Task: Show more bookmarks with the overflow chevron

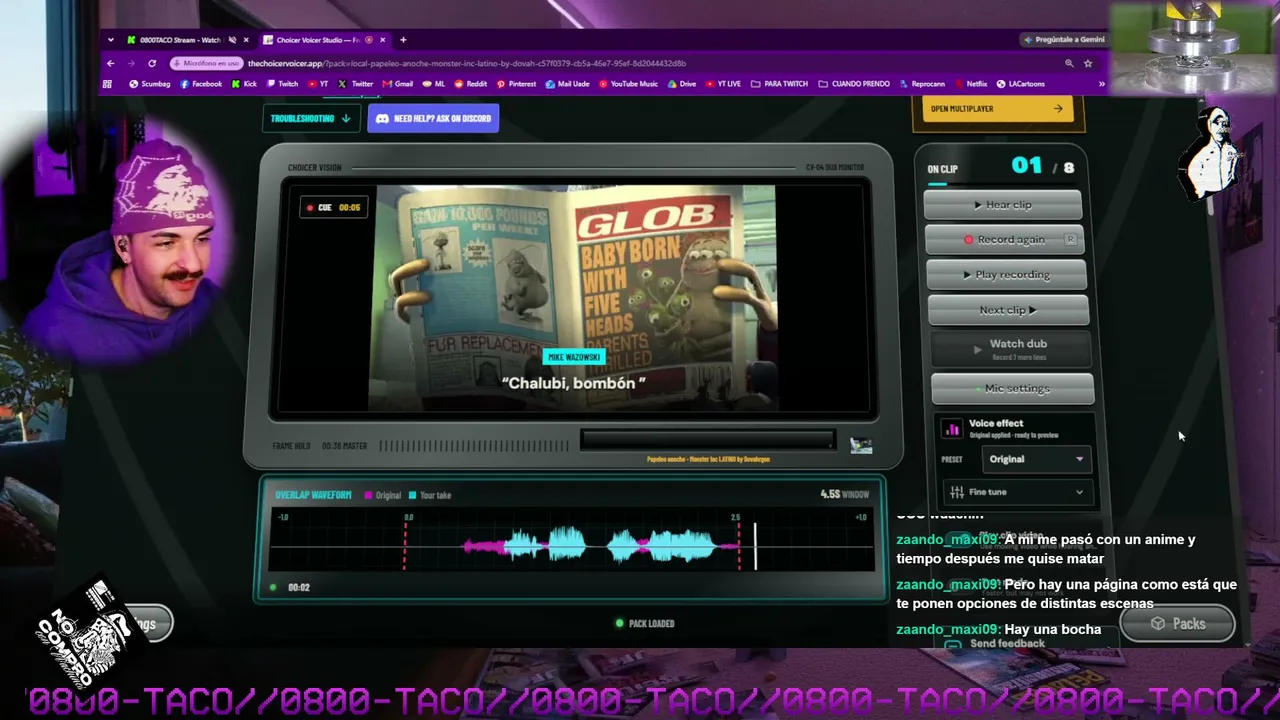Action: (1102, 84)
